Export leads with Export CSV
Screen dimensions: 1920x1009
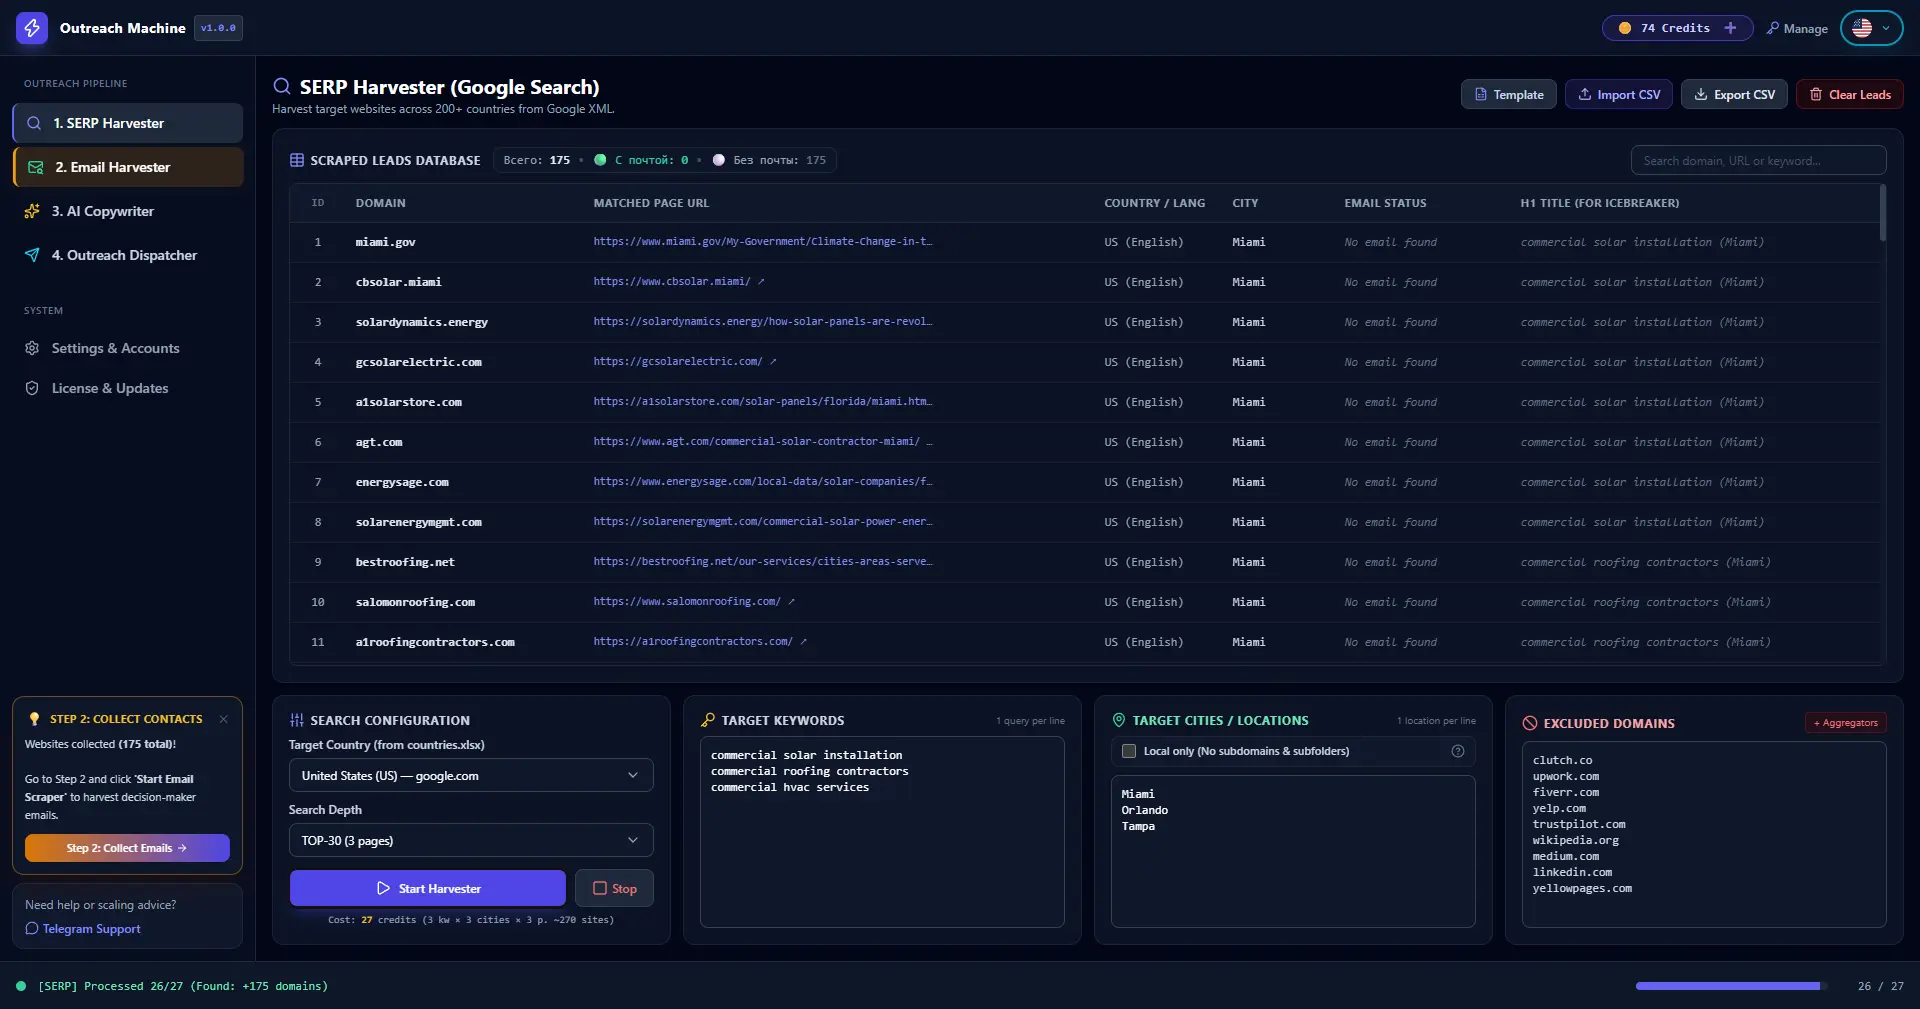coord(1734,94)
